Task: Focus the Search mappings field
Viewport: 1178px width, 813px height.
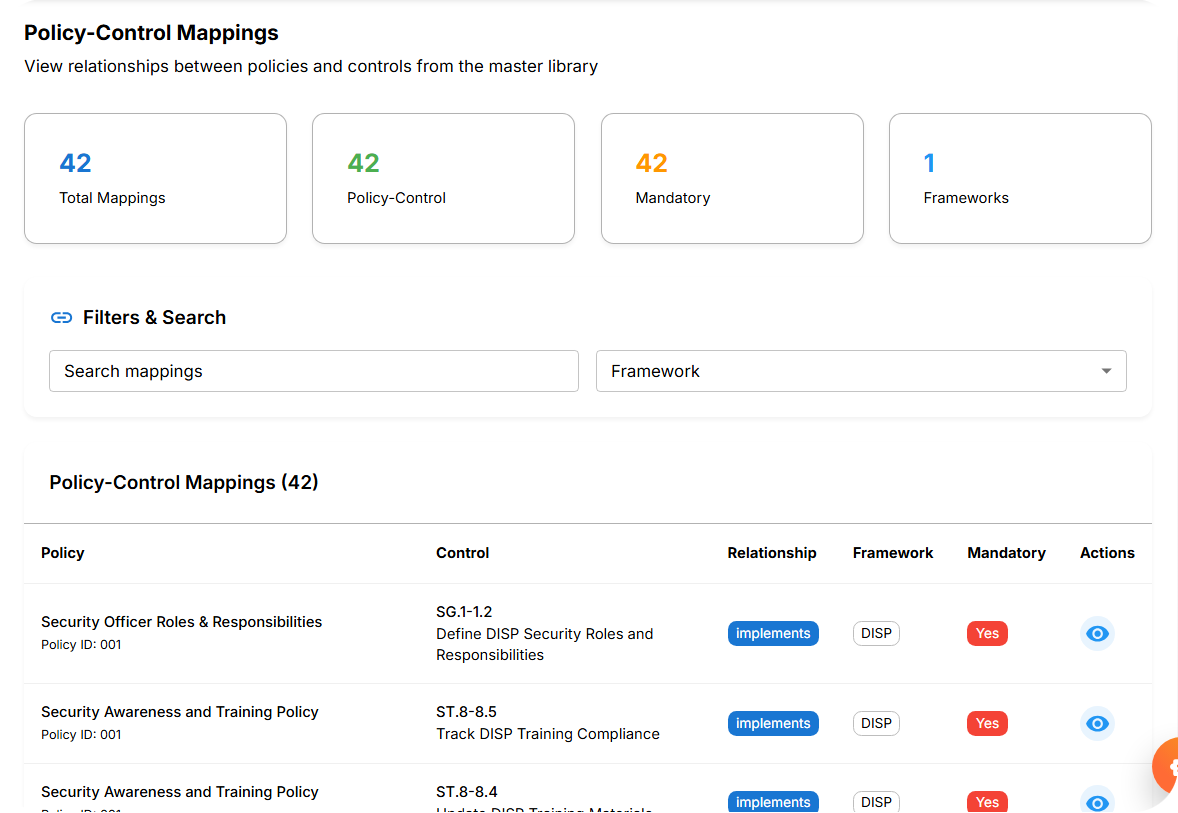Action: 313,371
